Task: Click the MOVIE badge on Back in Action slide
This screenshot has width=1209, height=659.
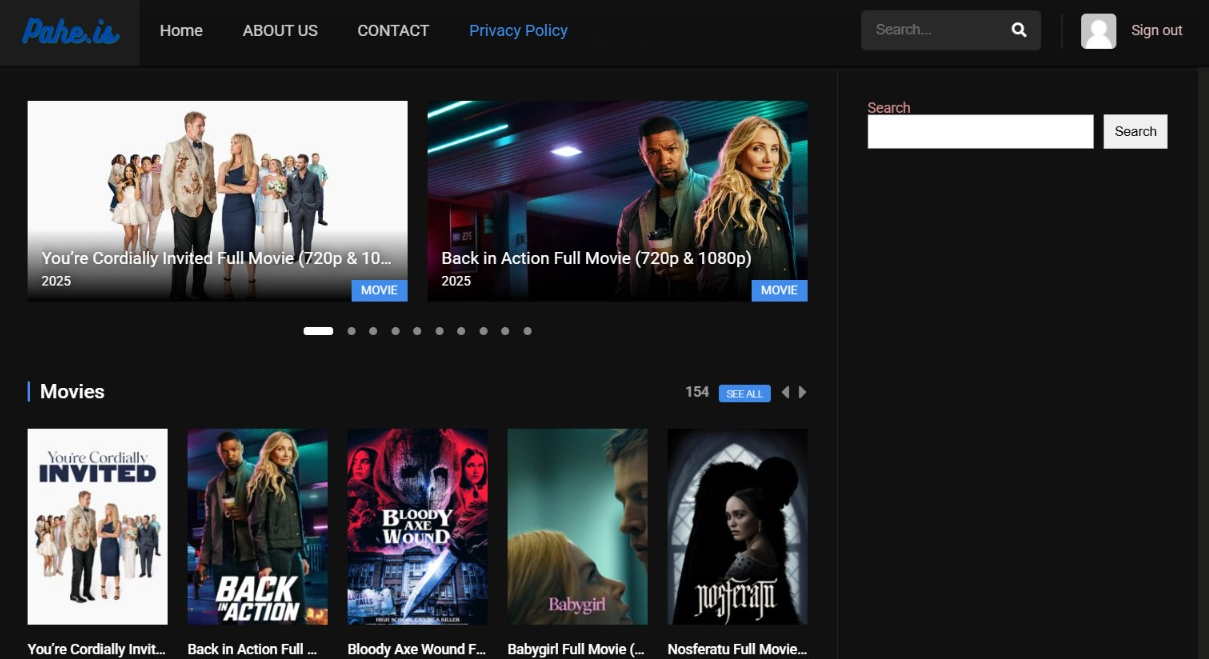Action: [779, 290]
